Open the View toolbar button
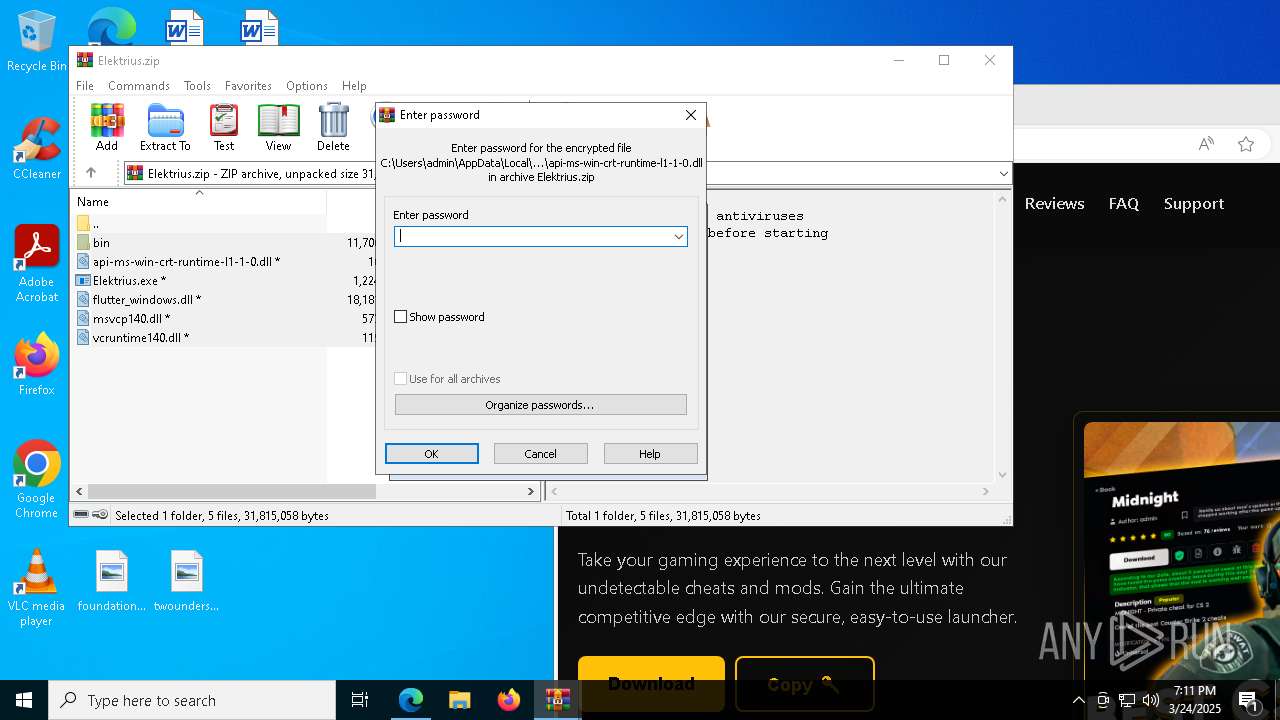Image resolution: width=1280 pixels, height=720 pixels. pyautogui.click(x=278, y=127)
